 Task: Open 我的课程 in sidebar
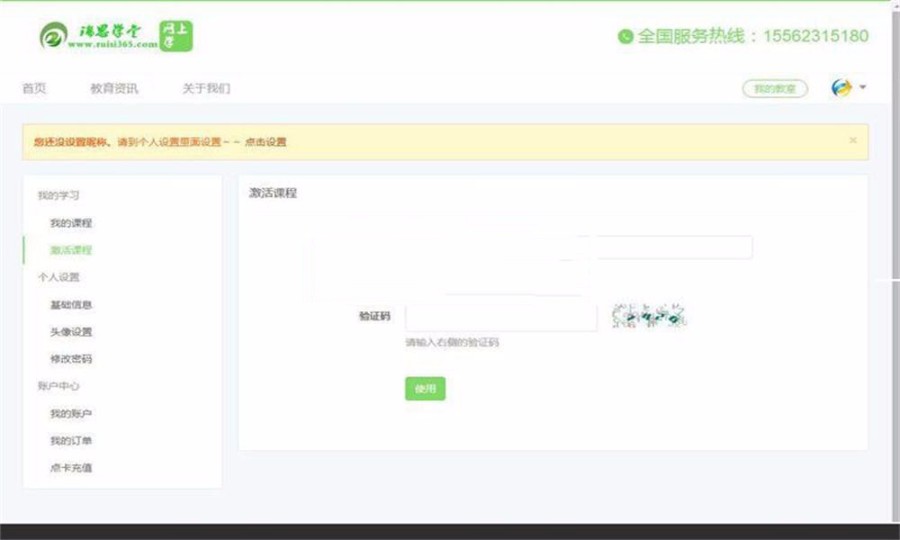tap(71, 223)
